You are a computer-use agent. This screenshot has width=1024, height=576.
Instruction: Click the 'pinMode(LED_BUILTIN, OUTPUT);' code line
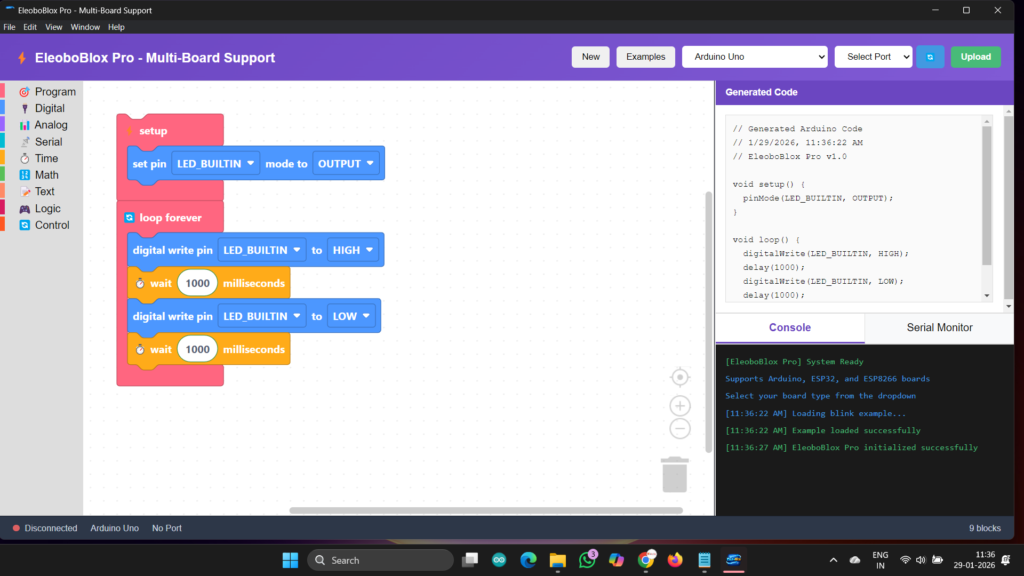(818, 198)
